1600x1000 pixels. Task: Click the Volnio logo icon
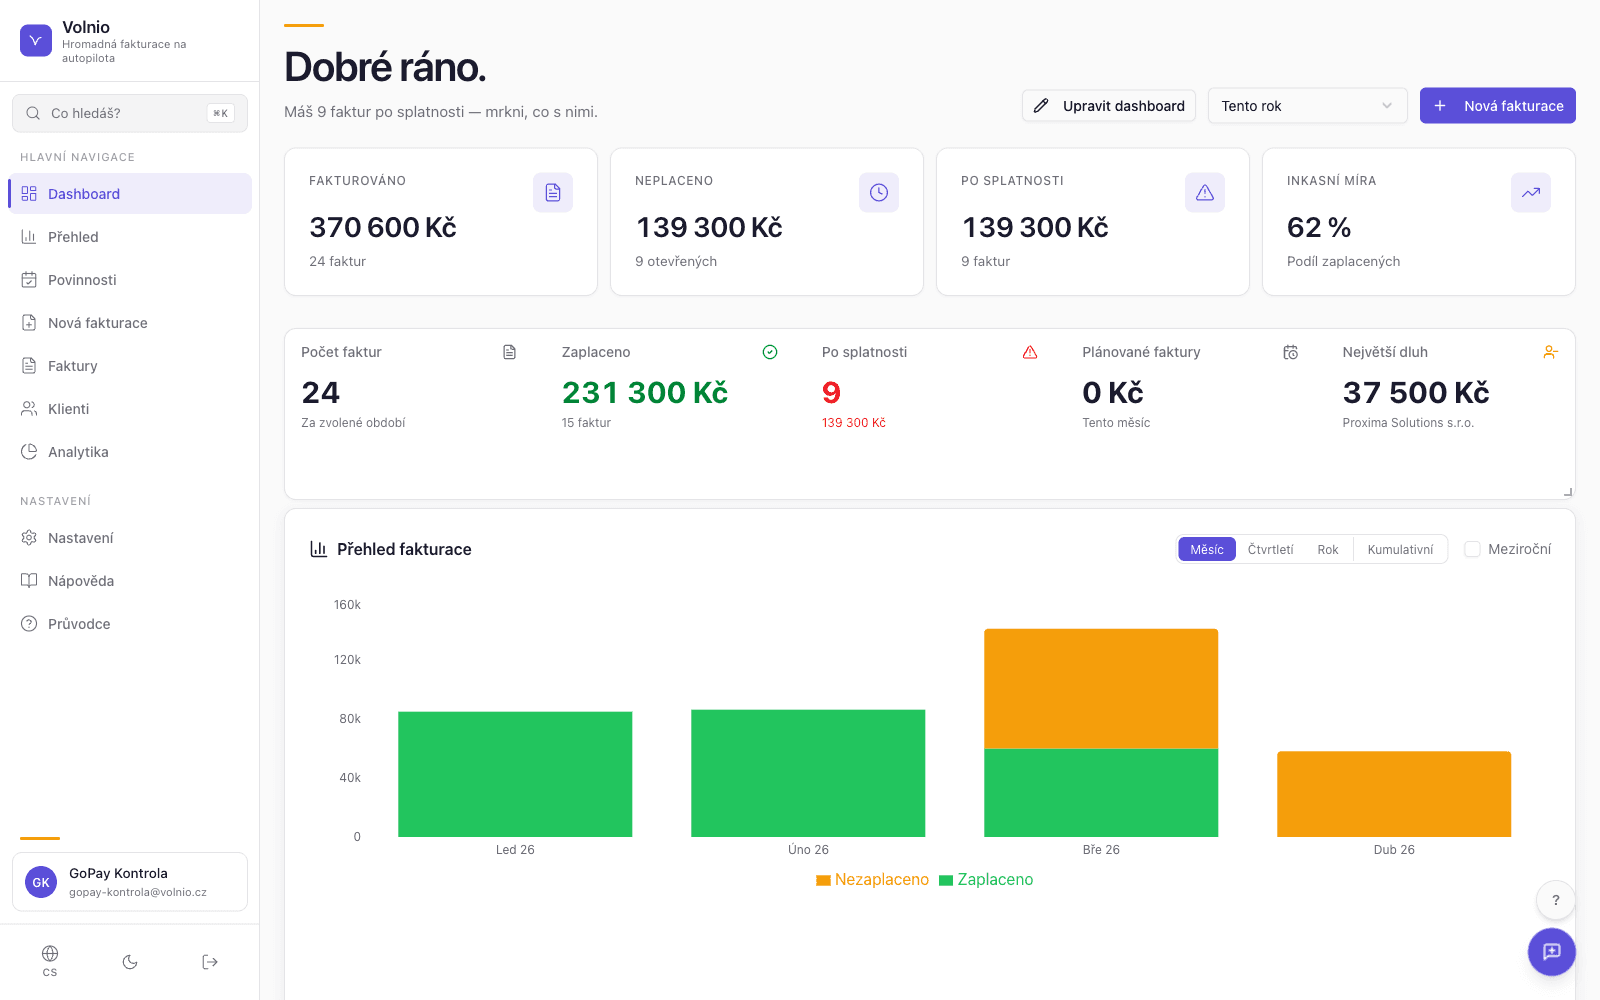click(x=36, y=41)
